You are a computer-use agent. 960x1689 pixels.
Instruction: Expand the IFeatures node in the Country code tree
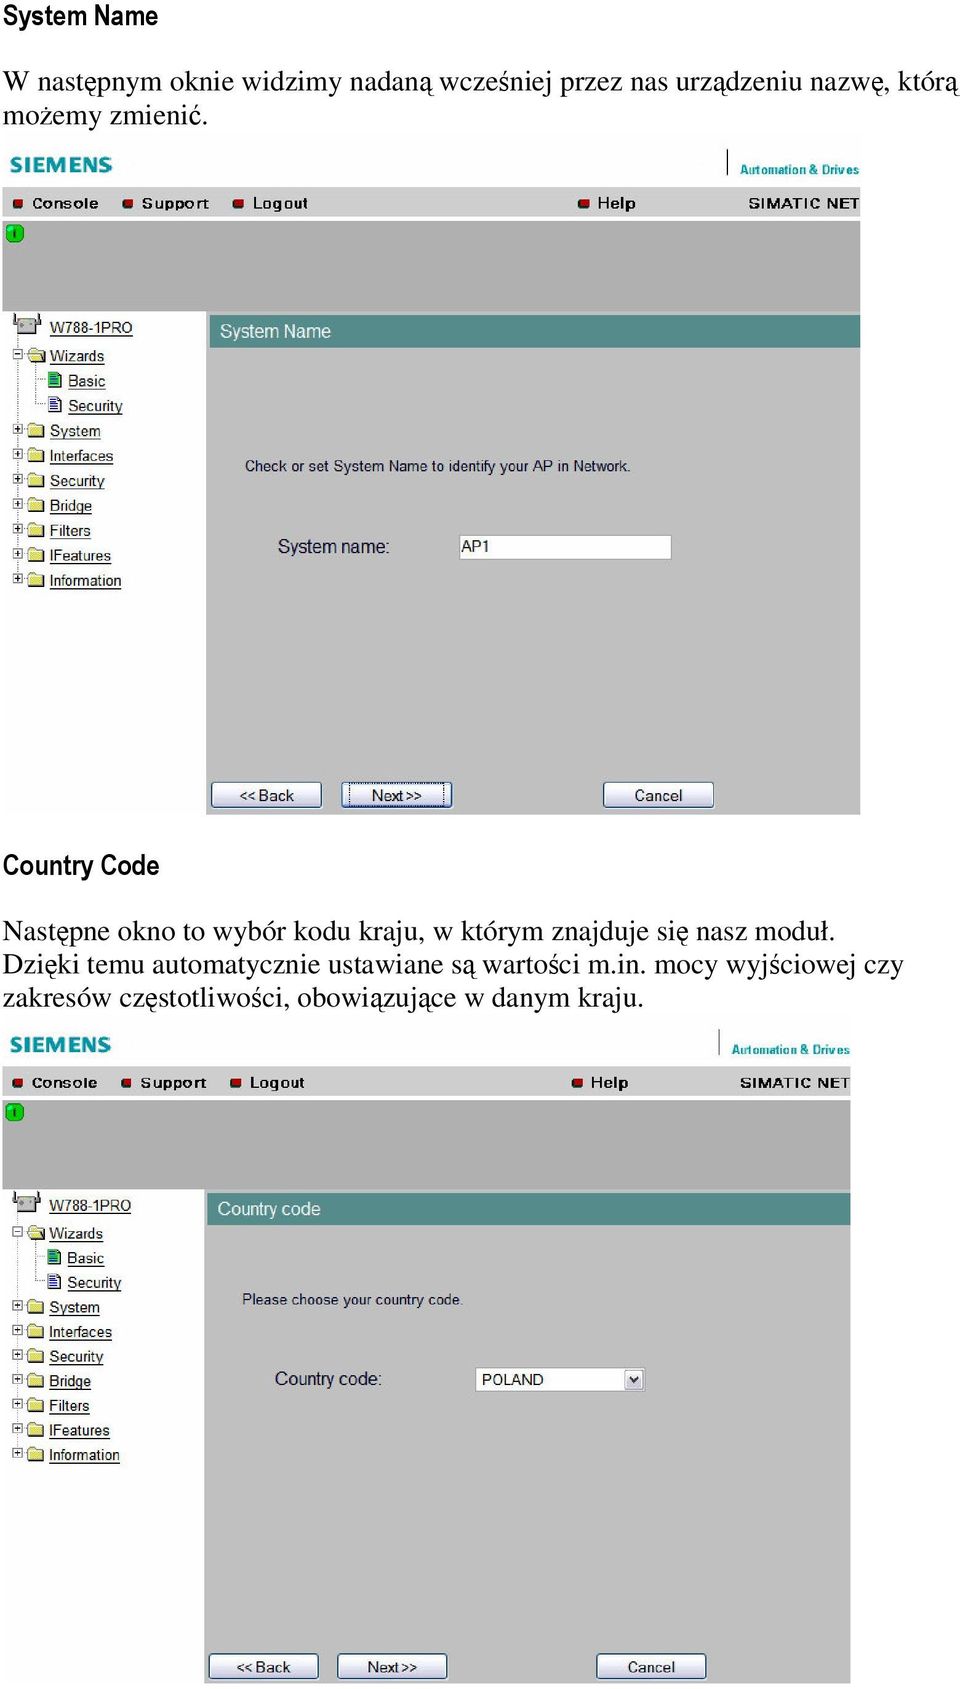tap(17, 1429)
